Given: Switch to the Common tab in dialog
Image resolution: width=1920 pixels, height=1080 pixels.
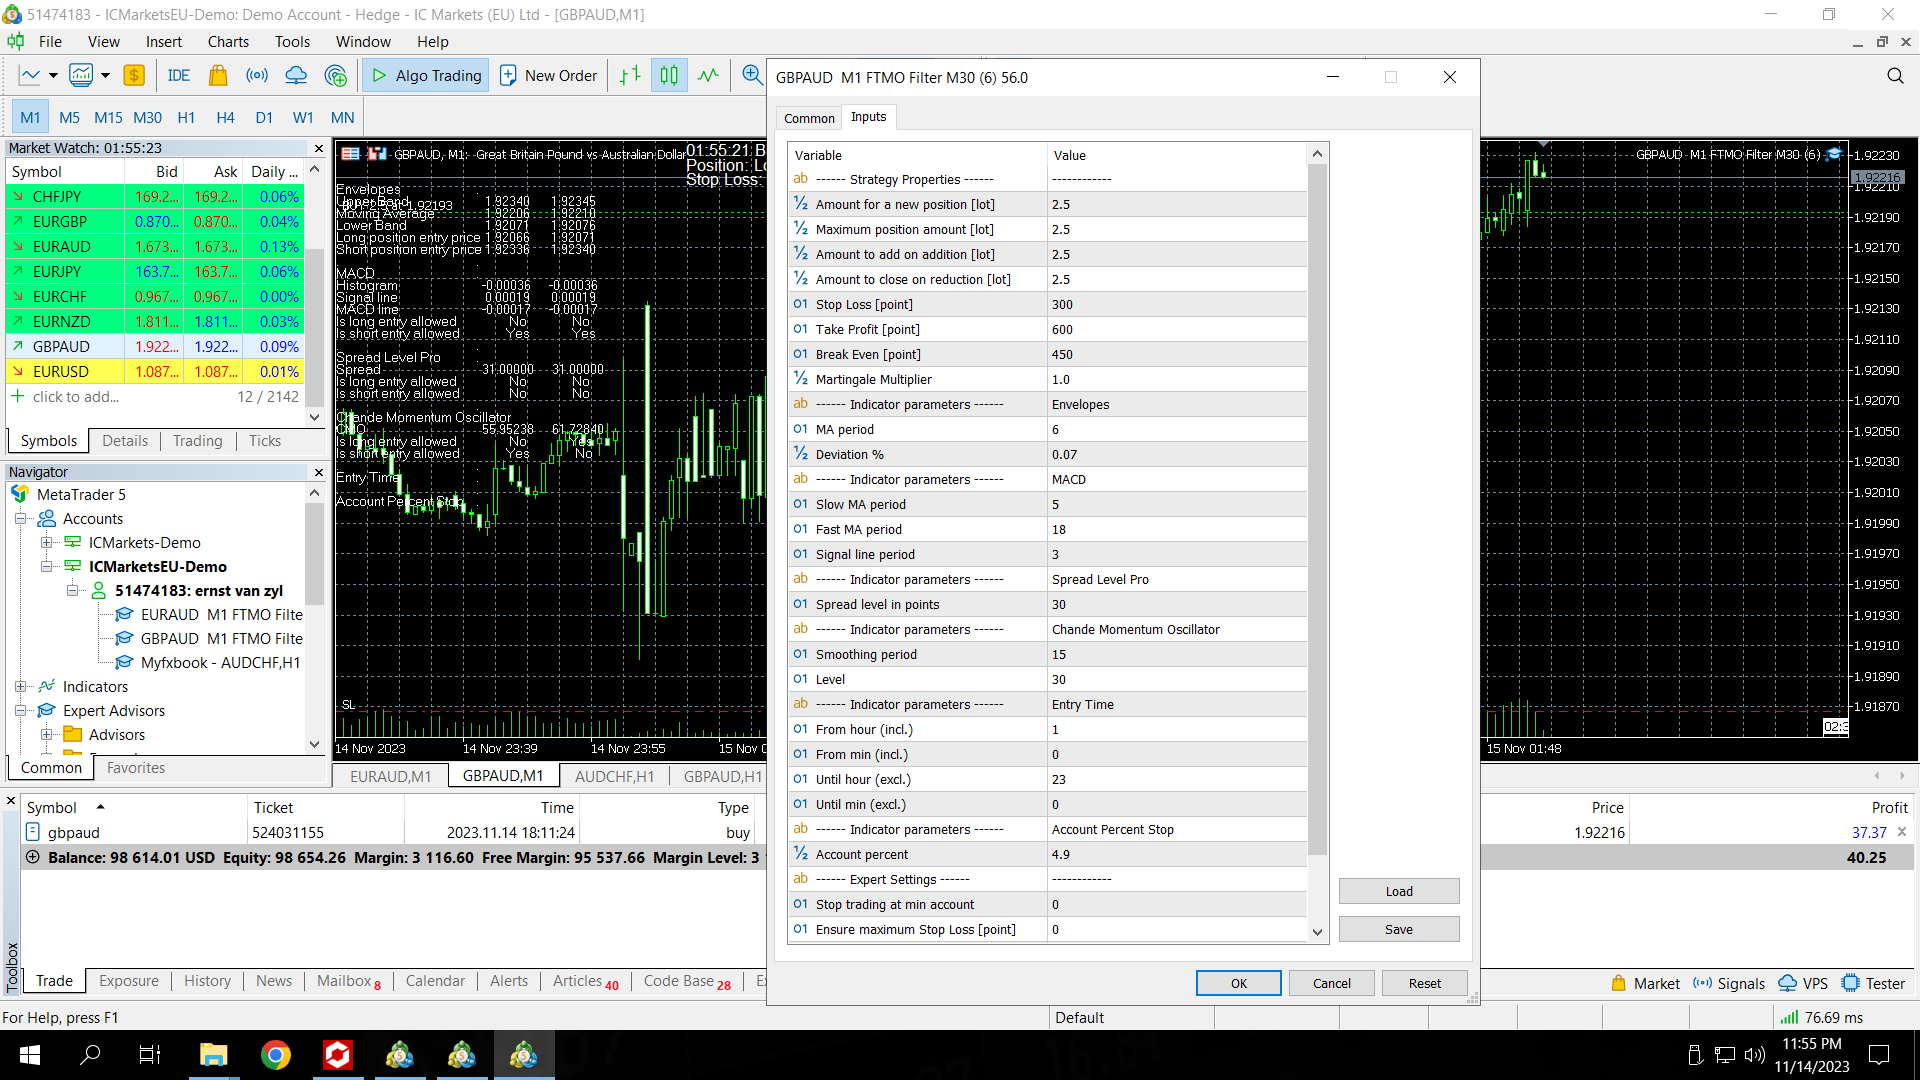Looking at the screenshot, I should click(x=809, y=118).
